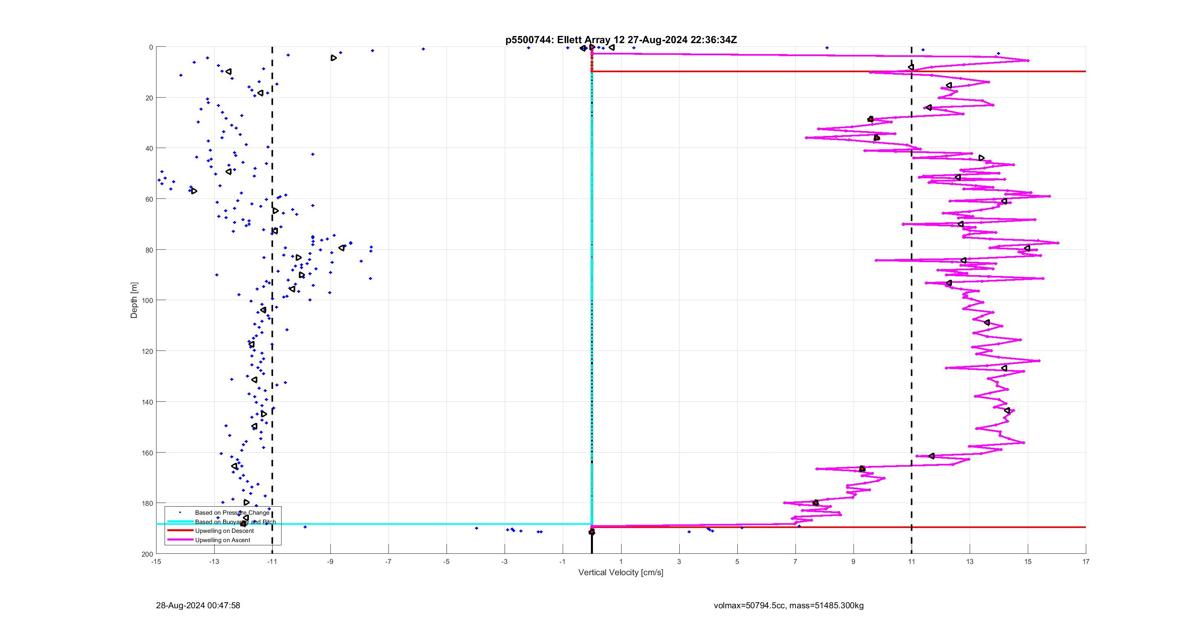Click the y-axis tick label '100'

[x=146, y=300]
